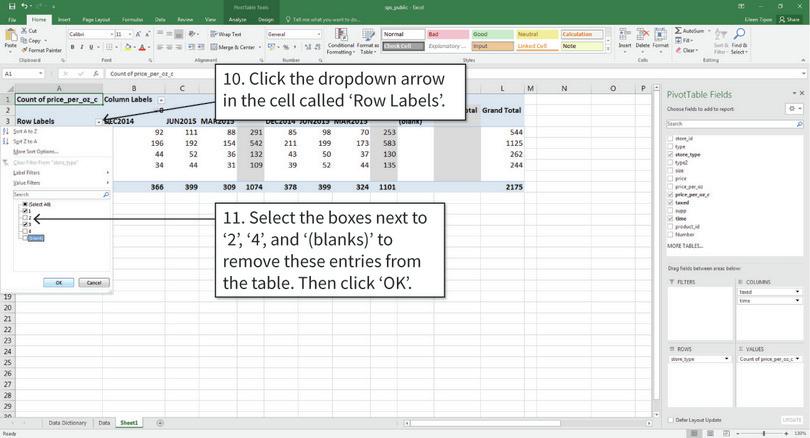The width and height of the screenshot is (810, 438).
Task: Open store_type dropdown in Rows area
Action: pyautogui.click(x=726, y=359)
